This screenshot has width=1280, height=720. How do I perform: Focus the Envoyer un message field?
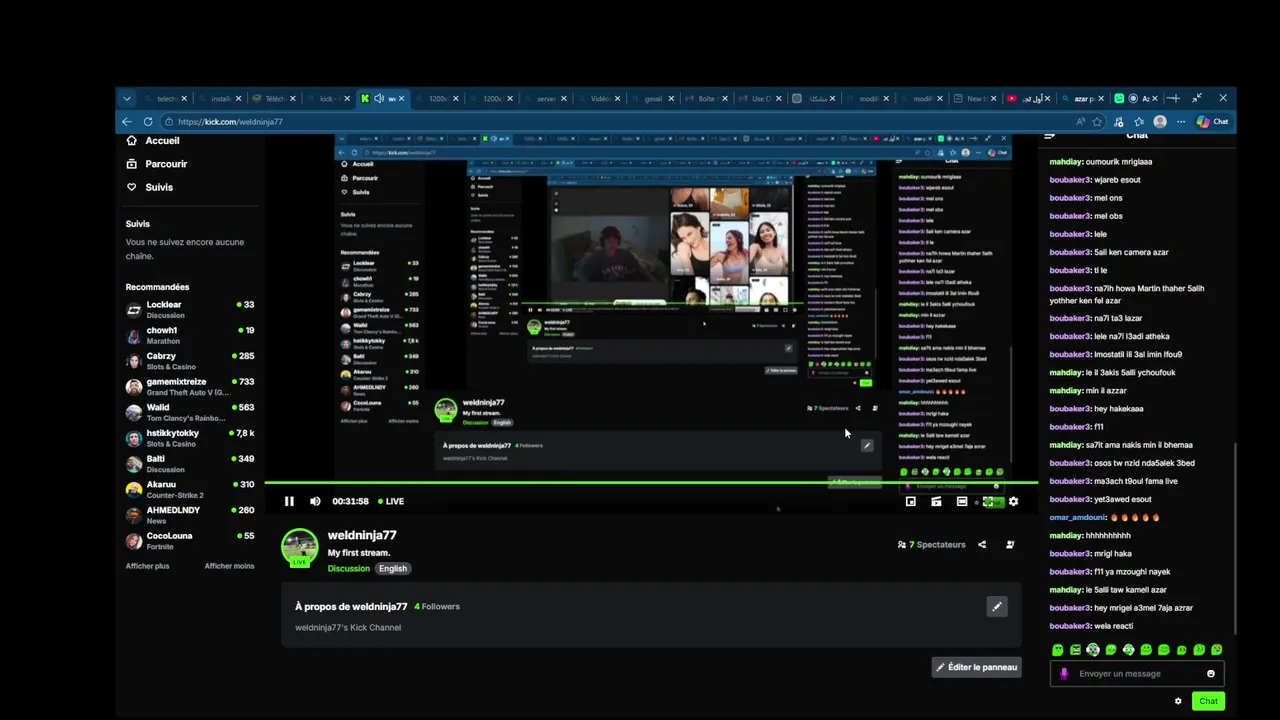tap(1137, 674)
